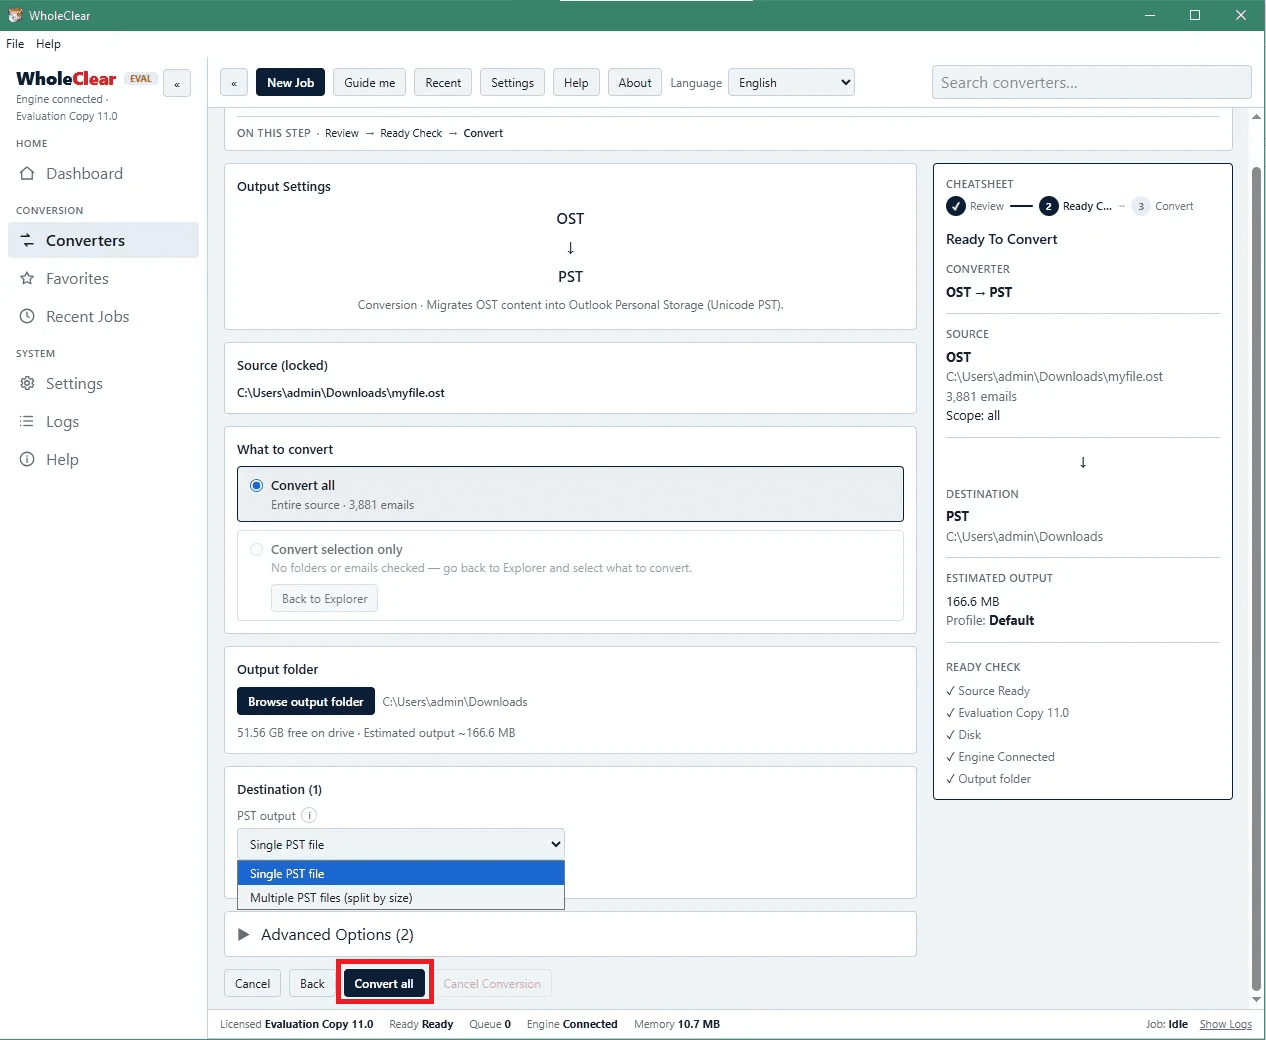The height and width of the screenshot is (1040, 1266).
Task: Click the 'Review' breadcrumb step
Action: [342, 133]
